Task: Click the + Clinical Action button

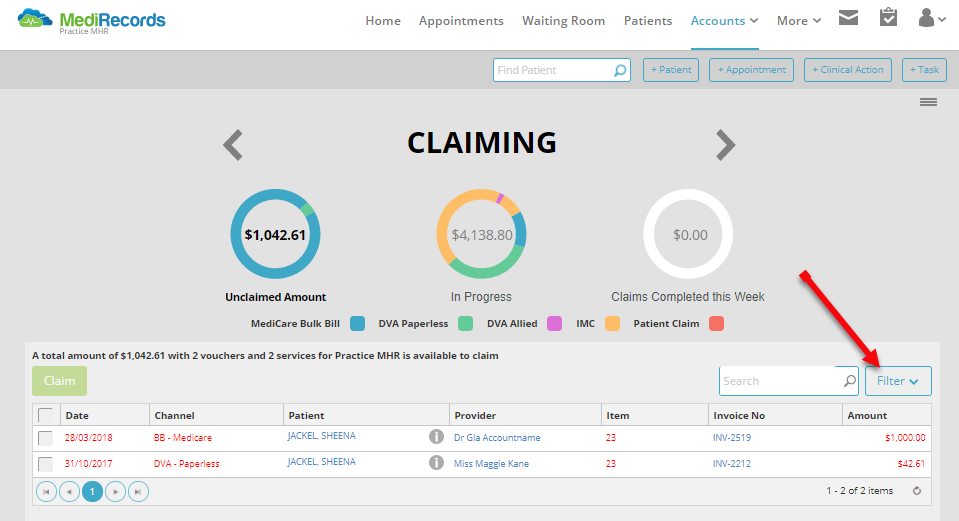Action: [848, 70]
